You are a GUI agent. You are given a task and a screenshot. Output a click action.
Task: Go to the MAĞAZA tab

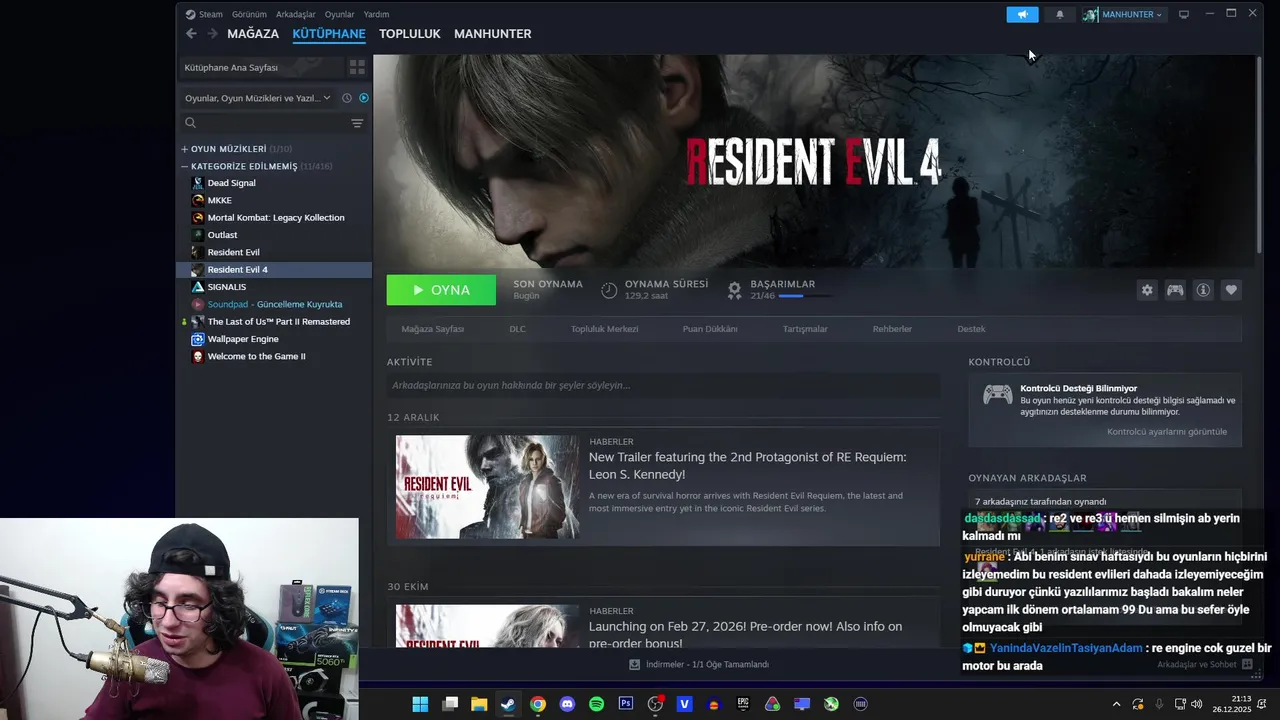click(x=253, y=34)
